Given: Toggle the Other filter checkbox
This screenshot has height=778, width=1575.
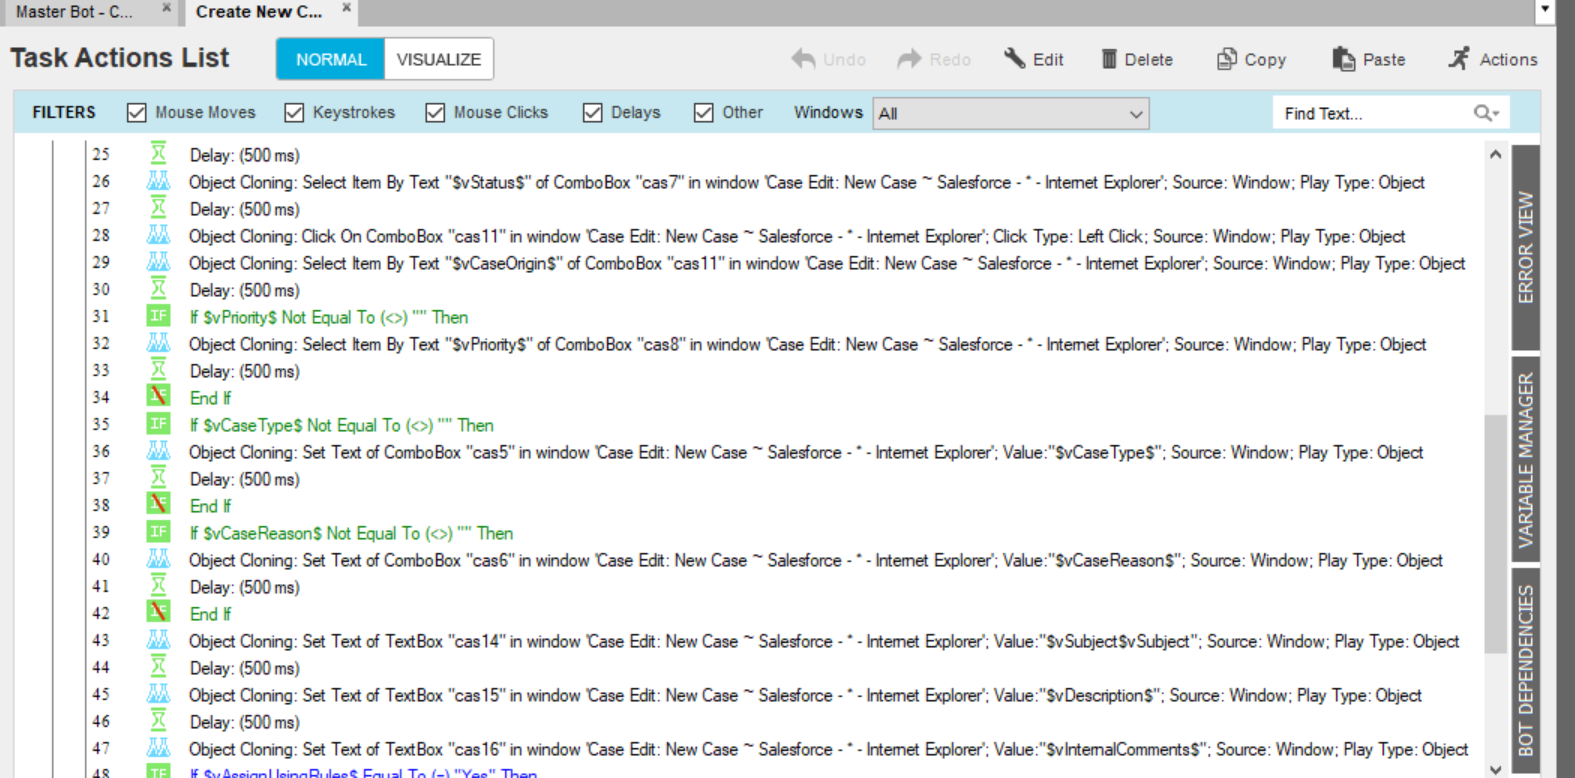Looking at the screenshot, I should 704,113.
